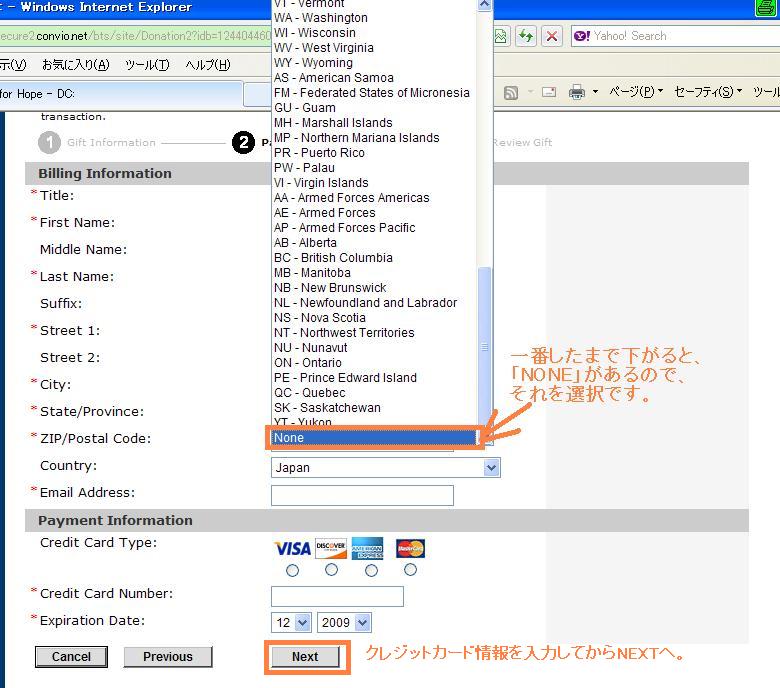The width and height of the screenshot is (780, 688).
Task: Select NB - New Brunswick option
Action: 374,288
